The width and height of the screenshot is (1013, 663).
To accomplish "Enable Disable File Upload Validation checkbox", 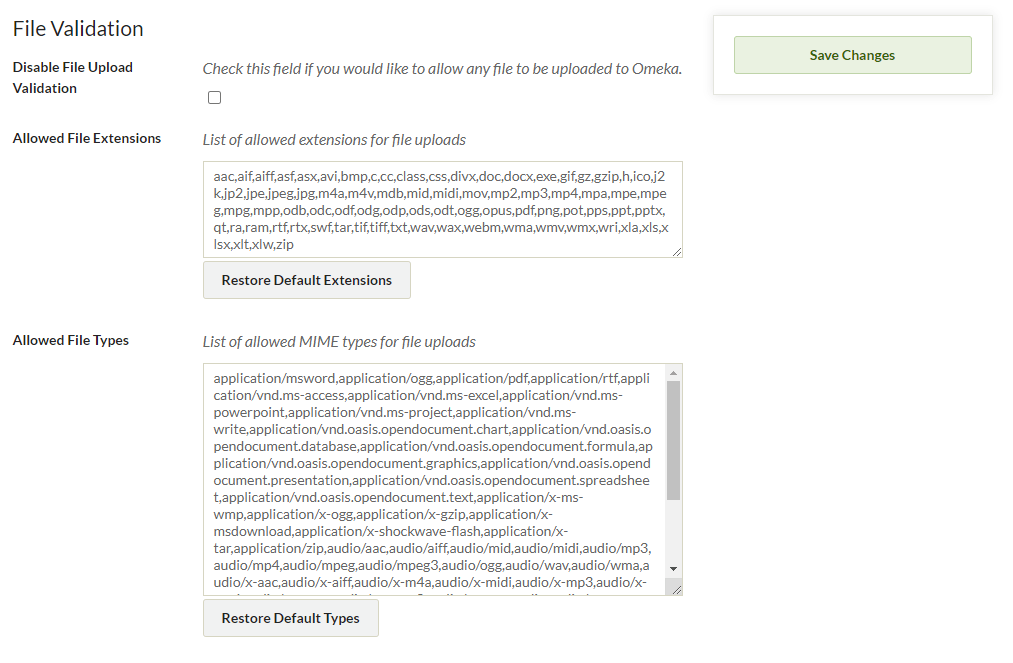I will click(214, 98).
